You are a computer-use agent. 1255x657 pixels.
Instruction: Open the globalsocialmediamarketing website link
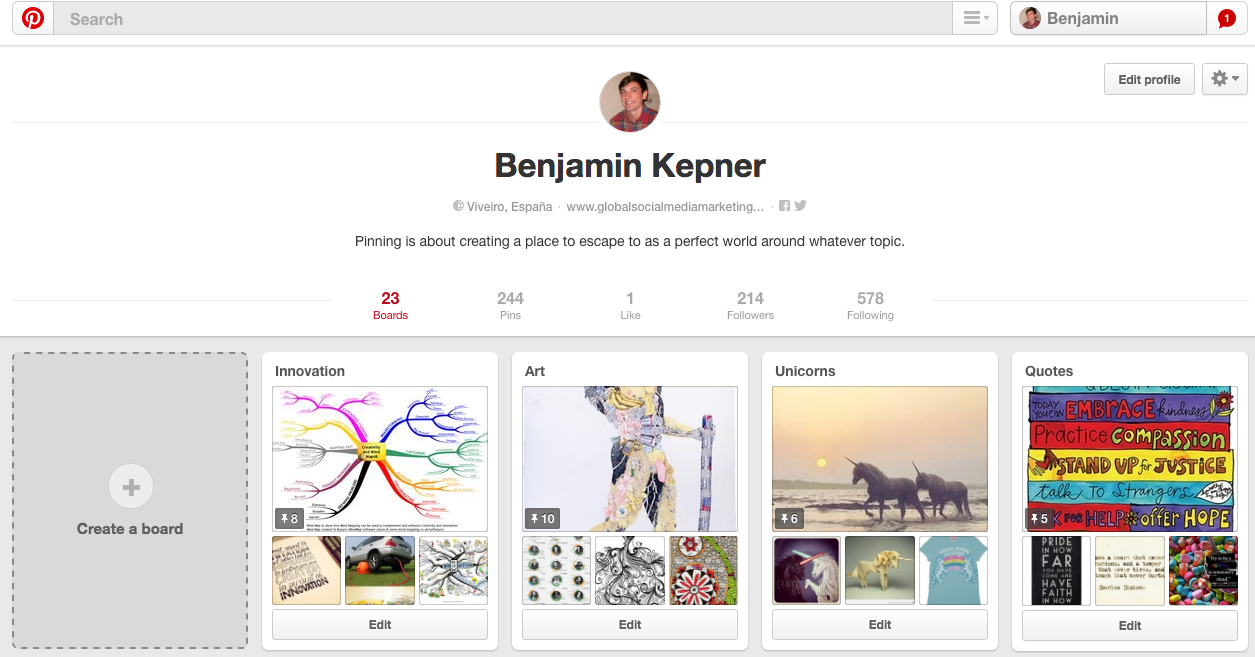[665, 207]
